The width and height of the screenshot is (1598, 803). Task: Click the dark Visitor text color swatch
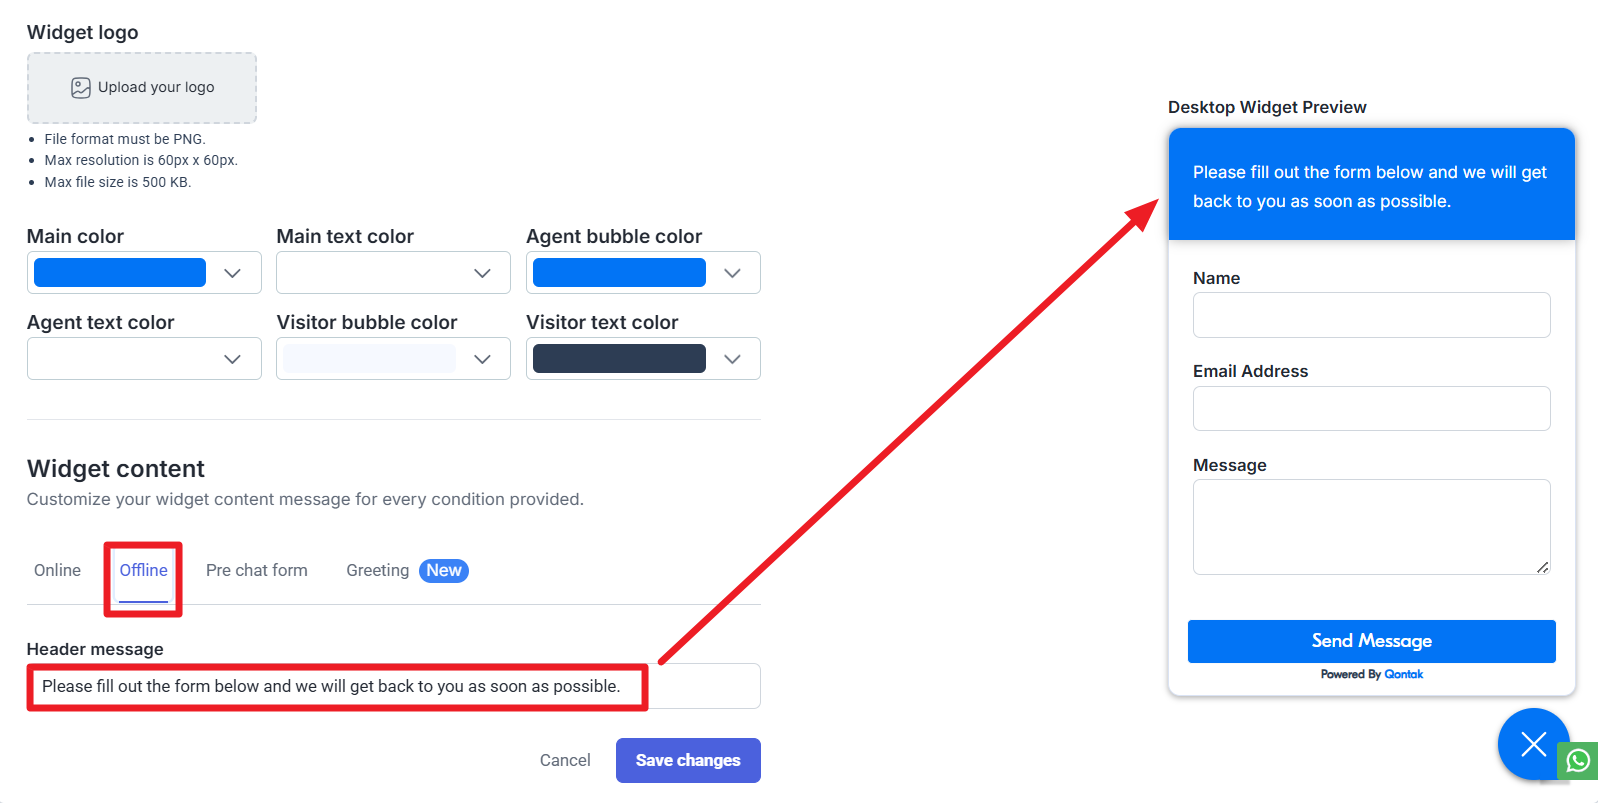point(619,359)
